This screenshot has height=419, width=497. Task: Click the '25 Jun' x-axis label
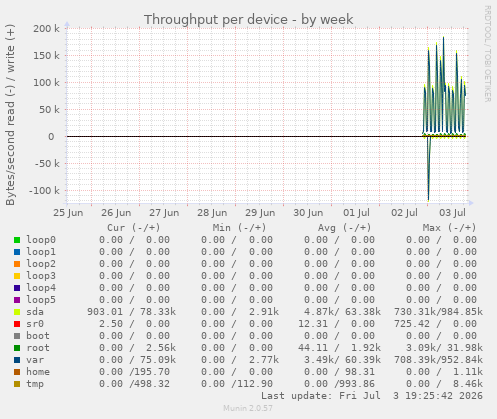[x=68, y=213]
